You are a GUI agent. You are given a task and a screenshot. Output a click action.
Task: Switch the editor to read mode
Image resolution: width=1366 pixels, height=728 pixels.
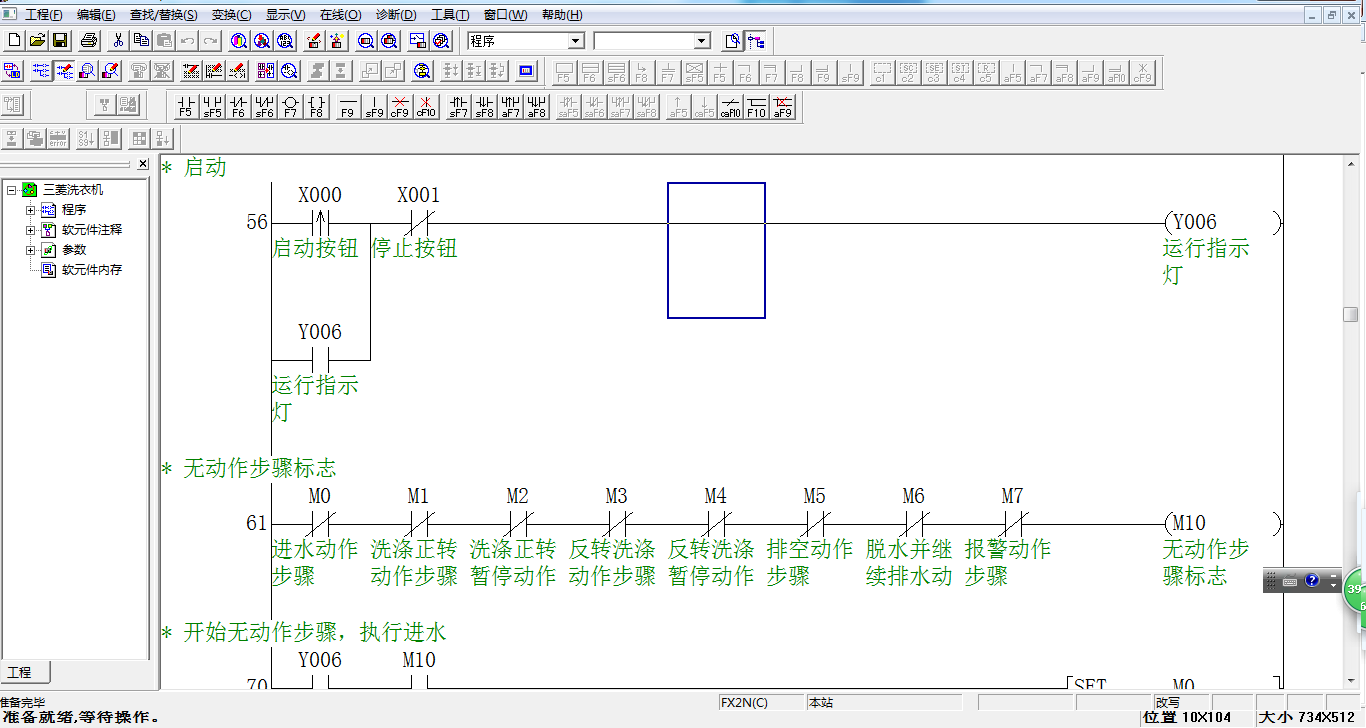[x=41, y=72]
